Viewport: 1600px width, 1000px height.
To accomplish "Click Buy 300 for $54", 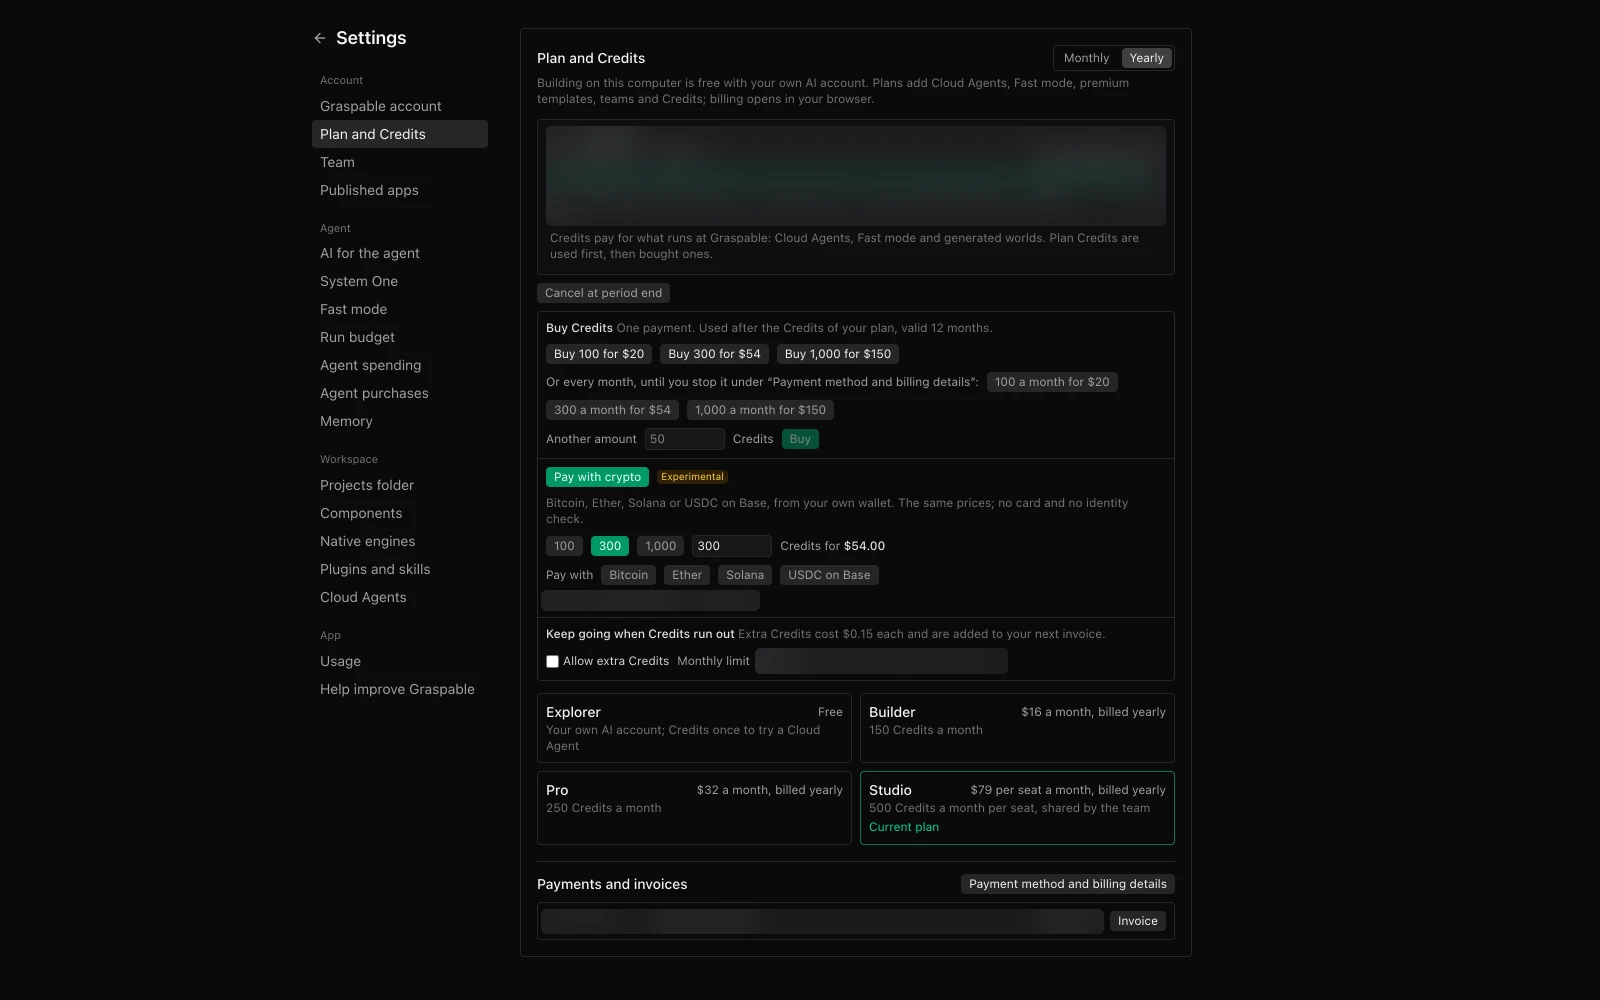I will point(714,354).
